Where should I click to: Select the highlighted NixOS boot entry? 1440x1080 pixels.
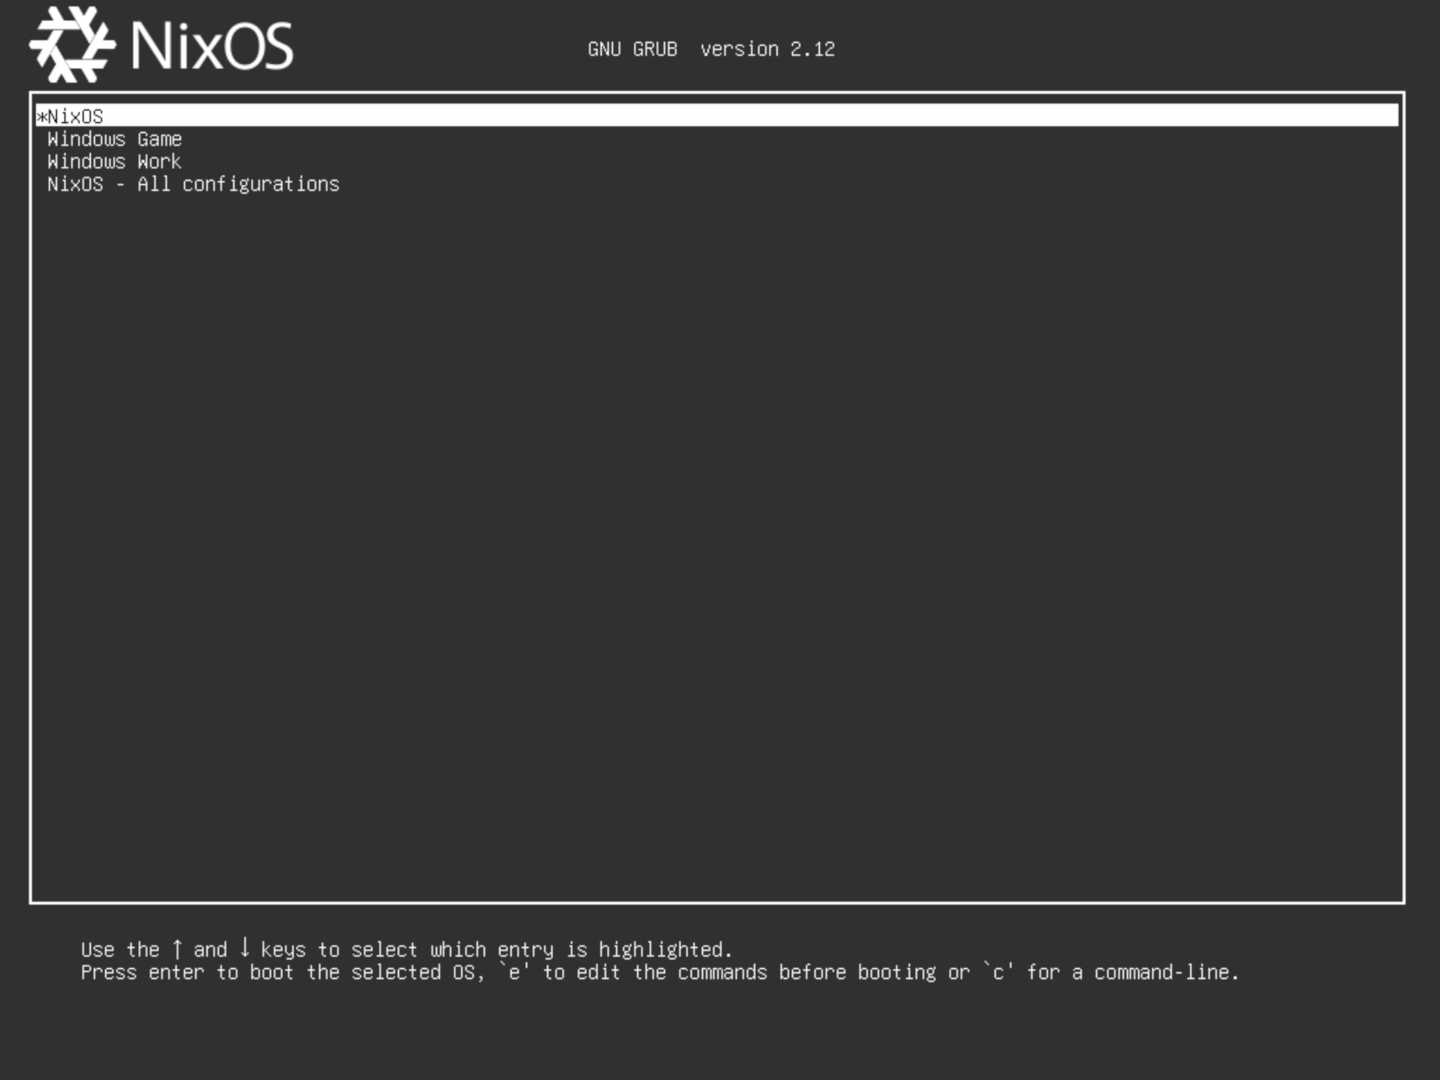717,116
